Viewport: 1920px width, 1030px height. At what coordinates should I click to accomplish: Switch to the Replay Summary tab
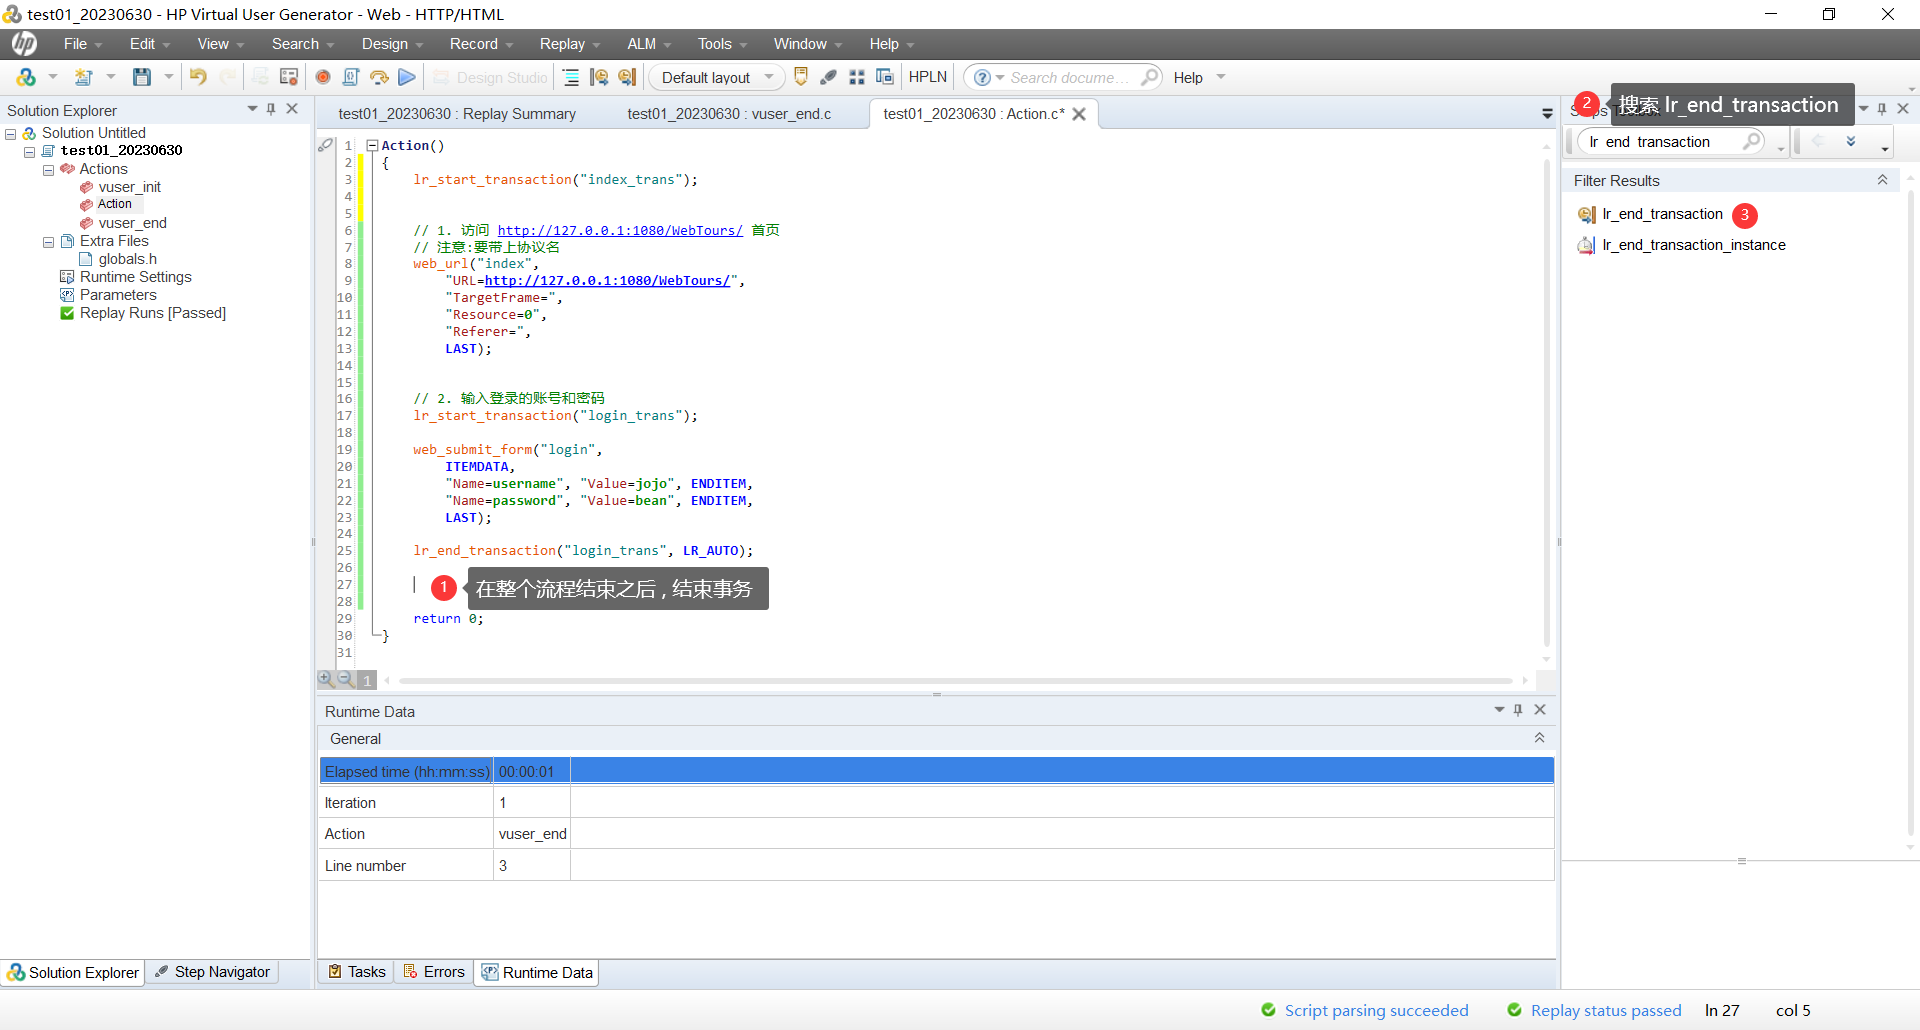(x=457, y=114)
